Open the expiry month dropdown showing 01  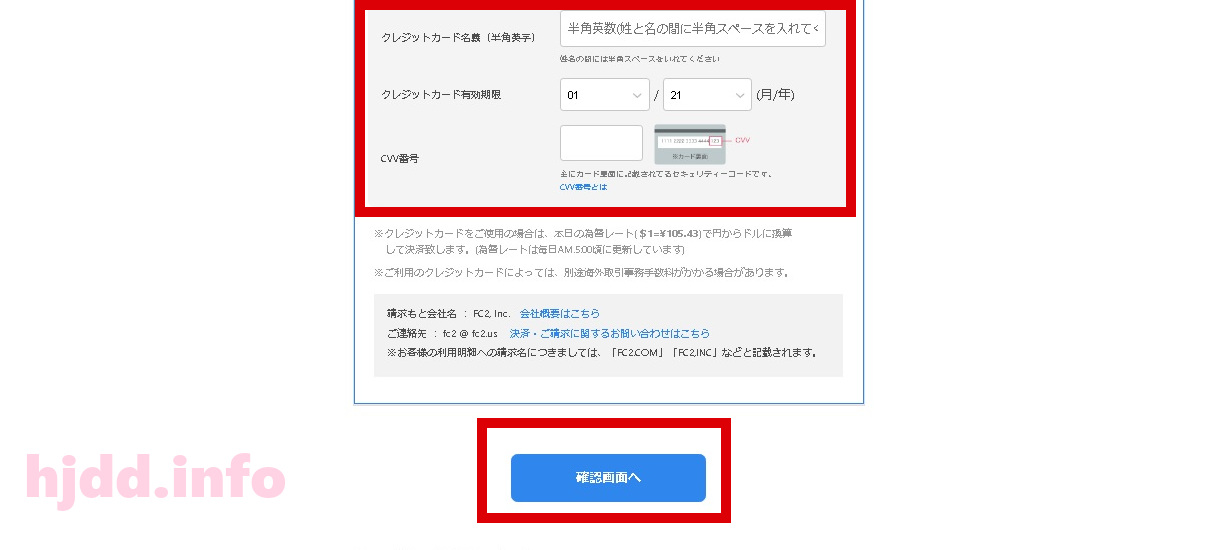(x=605, y=95)
